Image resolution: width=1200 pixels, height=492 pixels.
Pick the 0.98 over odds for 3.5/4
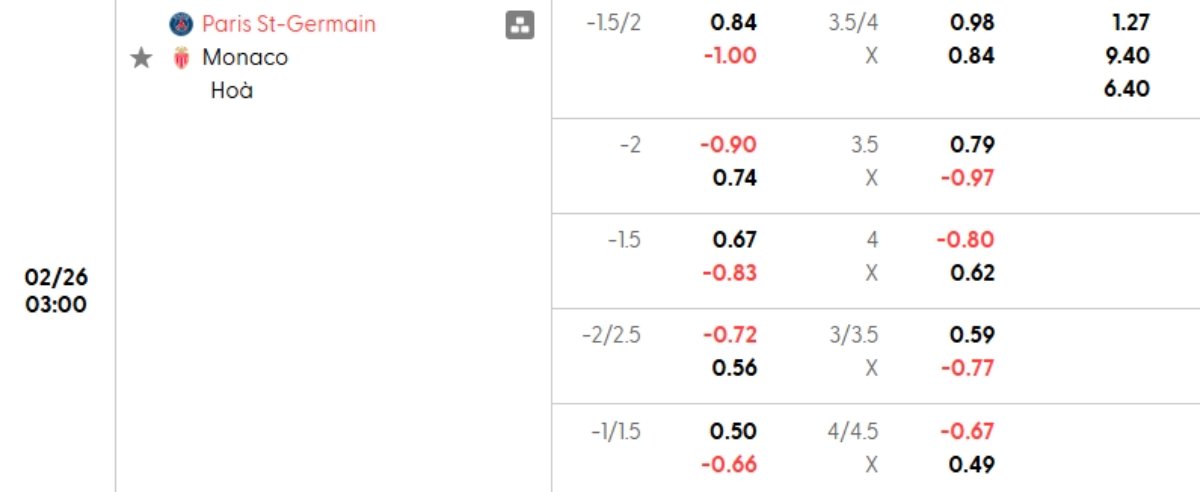(973, 23)
